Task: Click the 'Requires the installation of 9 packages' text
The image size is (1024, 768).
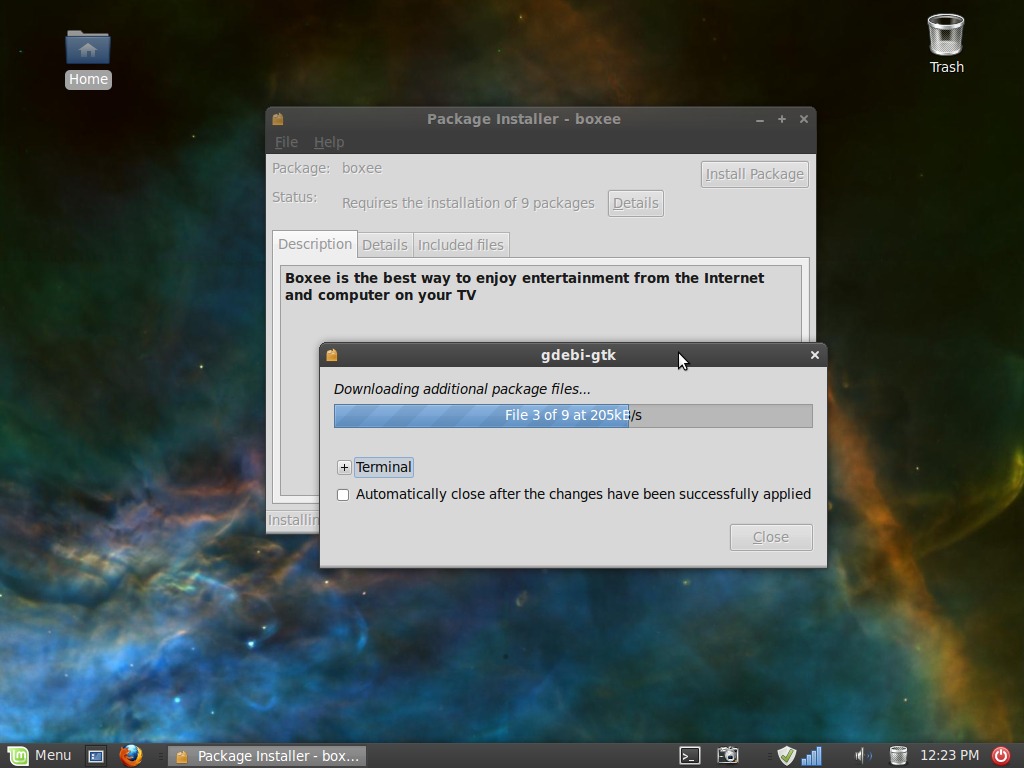Action: coord(468,203)
